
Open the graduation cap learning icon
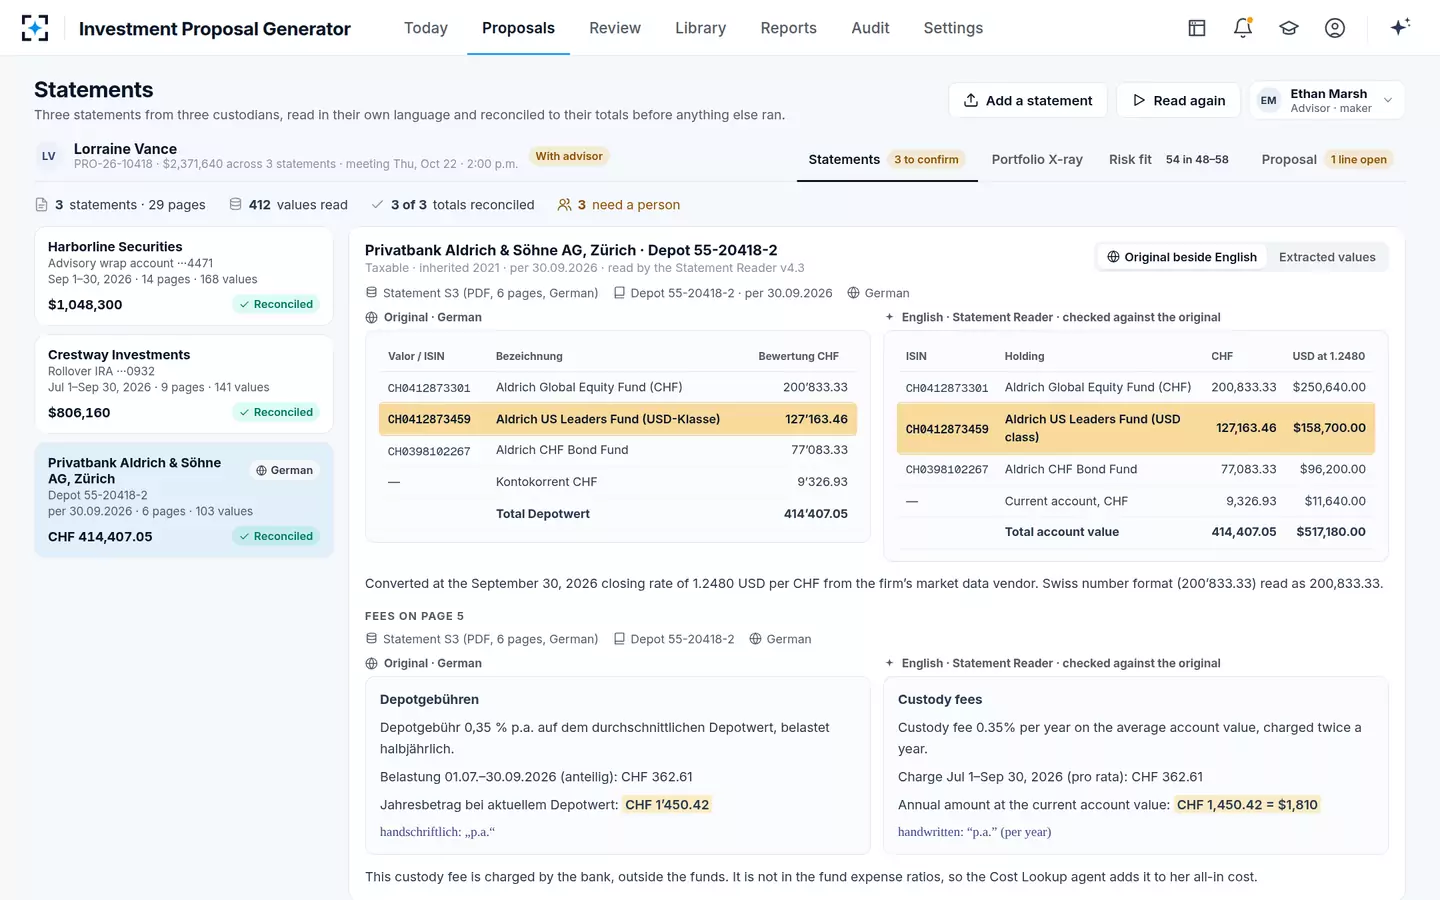(1289, 28)
